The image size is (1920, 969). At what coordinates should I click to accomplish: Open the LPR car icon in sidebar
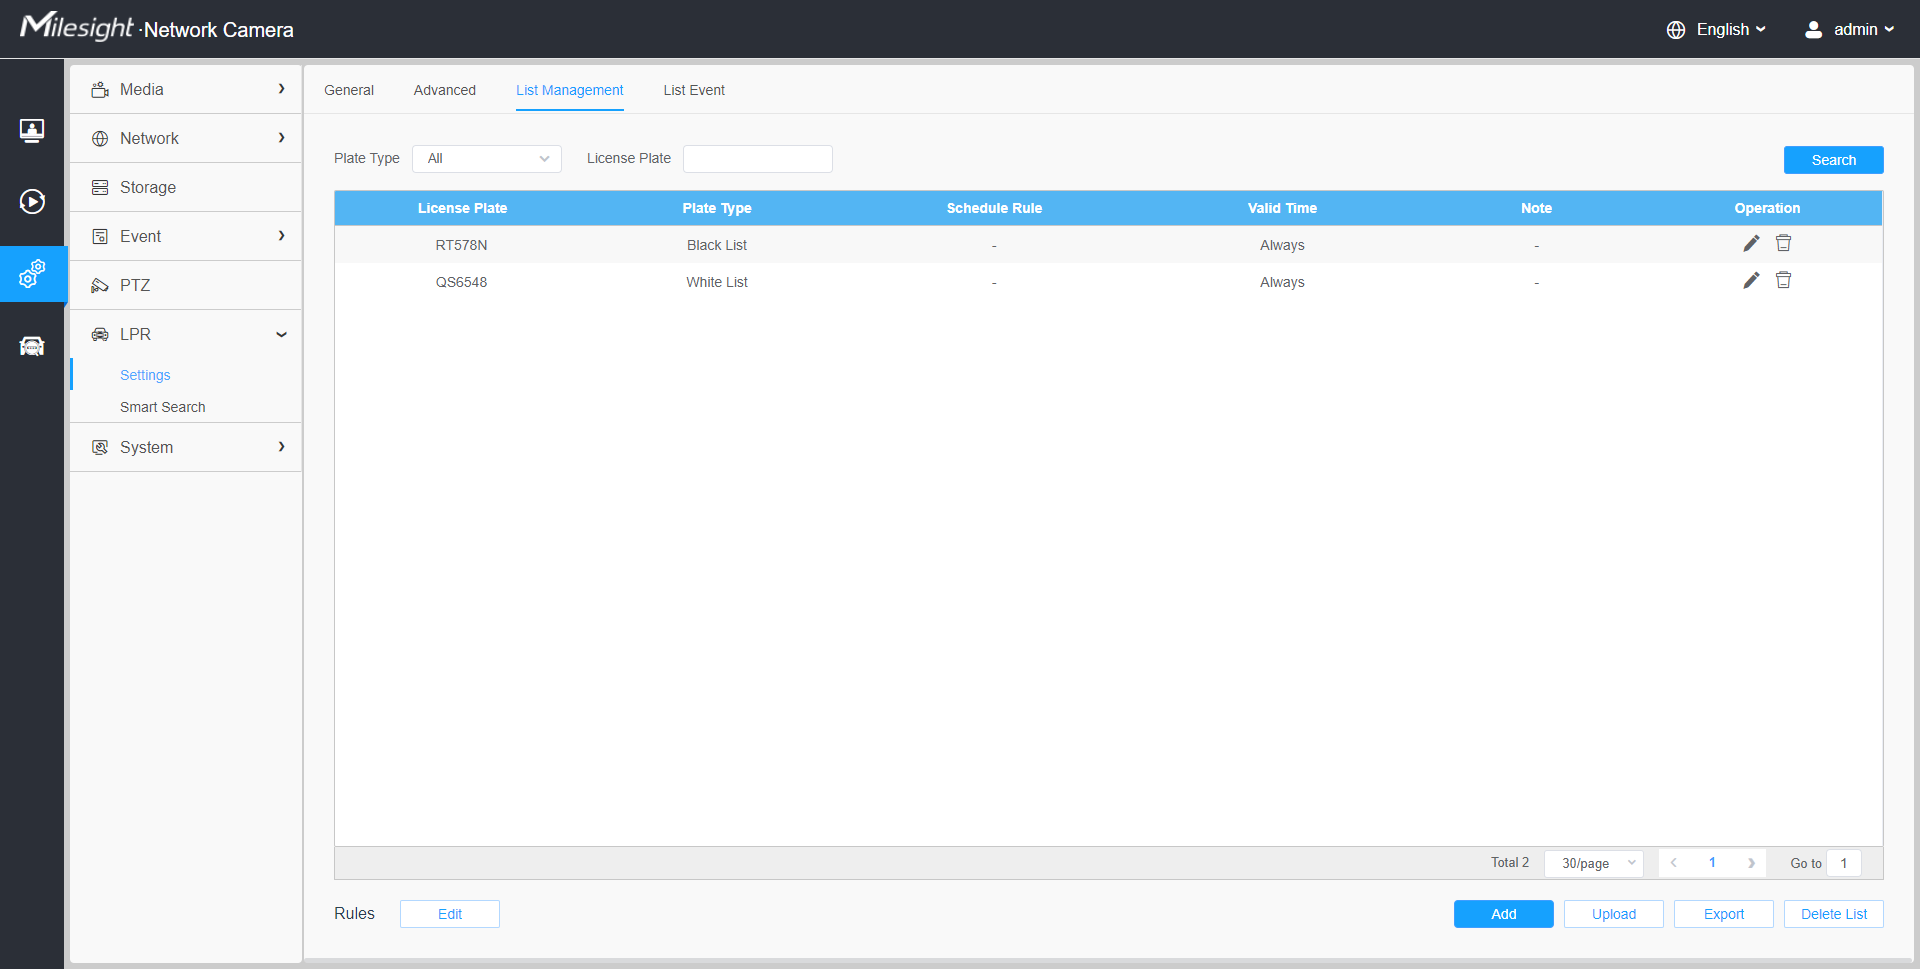(x=32, y=346)
